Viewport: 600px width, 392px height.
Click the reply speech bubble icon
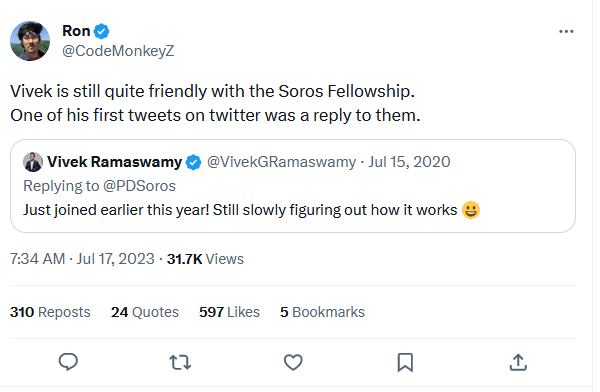(x=68, y=362)
